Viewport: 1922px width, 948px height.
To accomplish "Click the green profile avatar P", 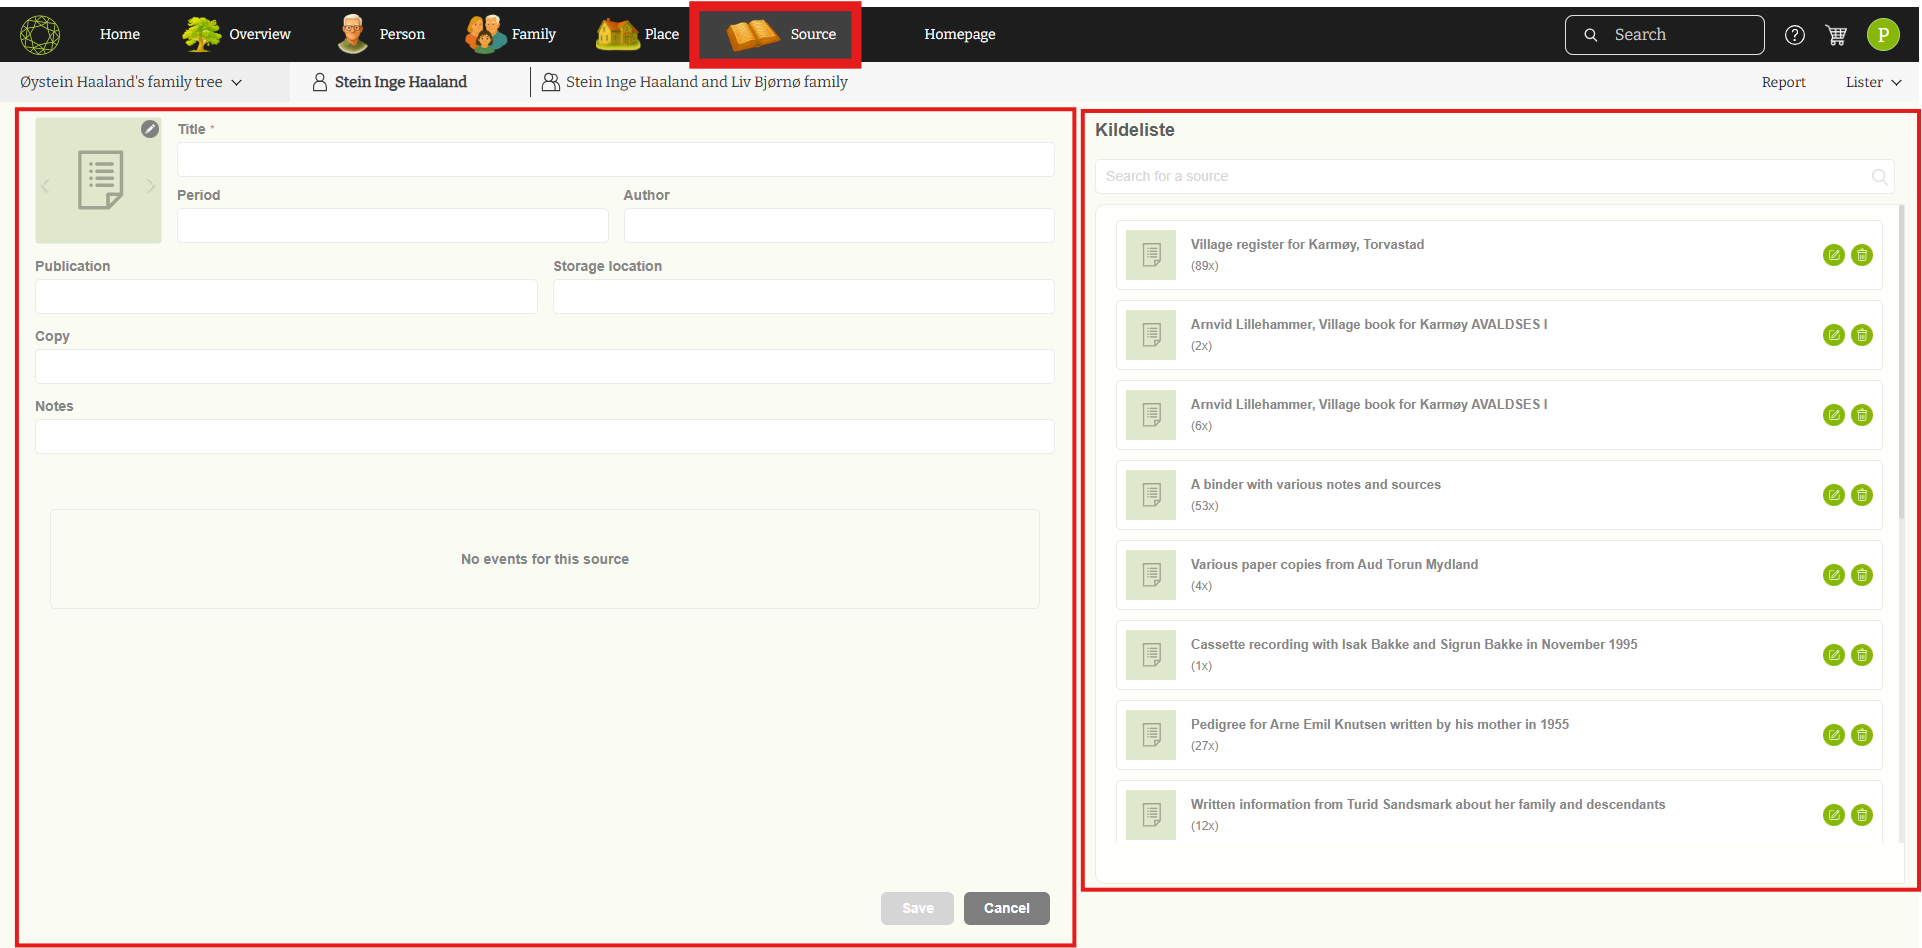I will click(1883, 35).
